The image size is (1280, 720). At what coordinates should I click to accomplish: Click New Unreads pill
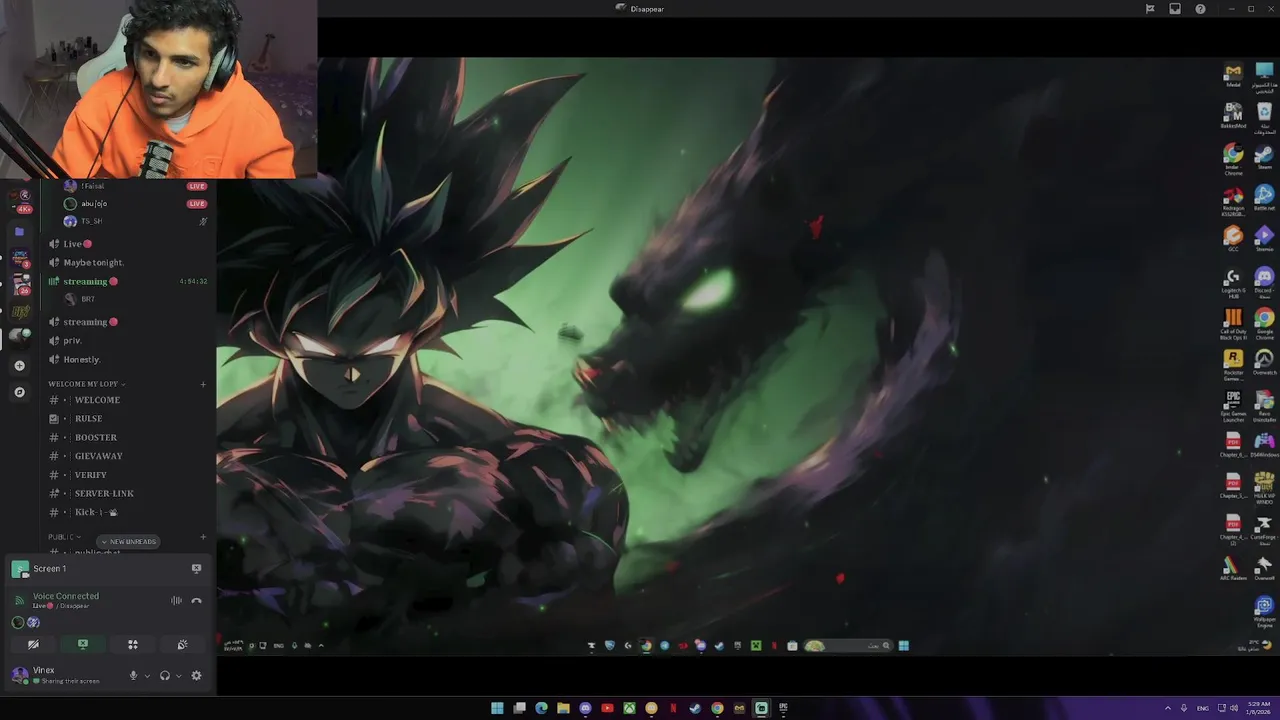[127, 542]
